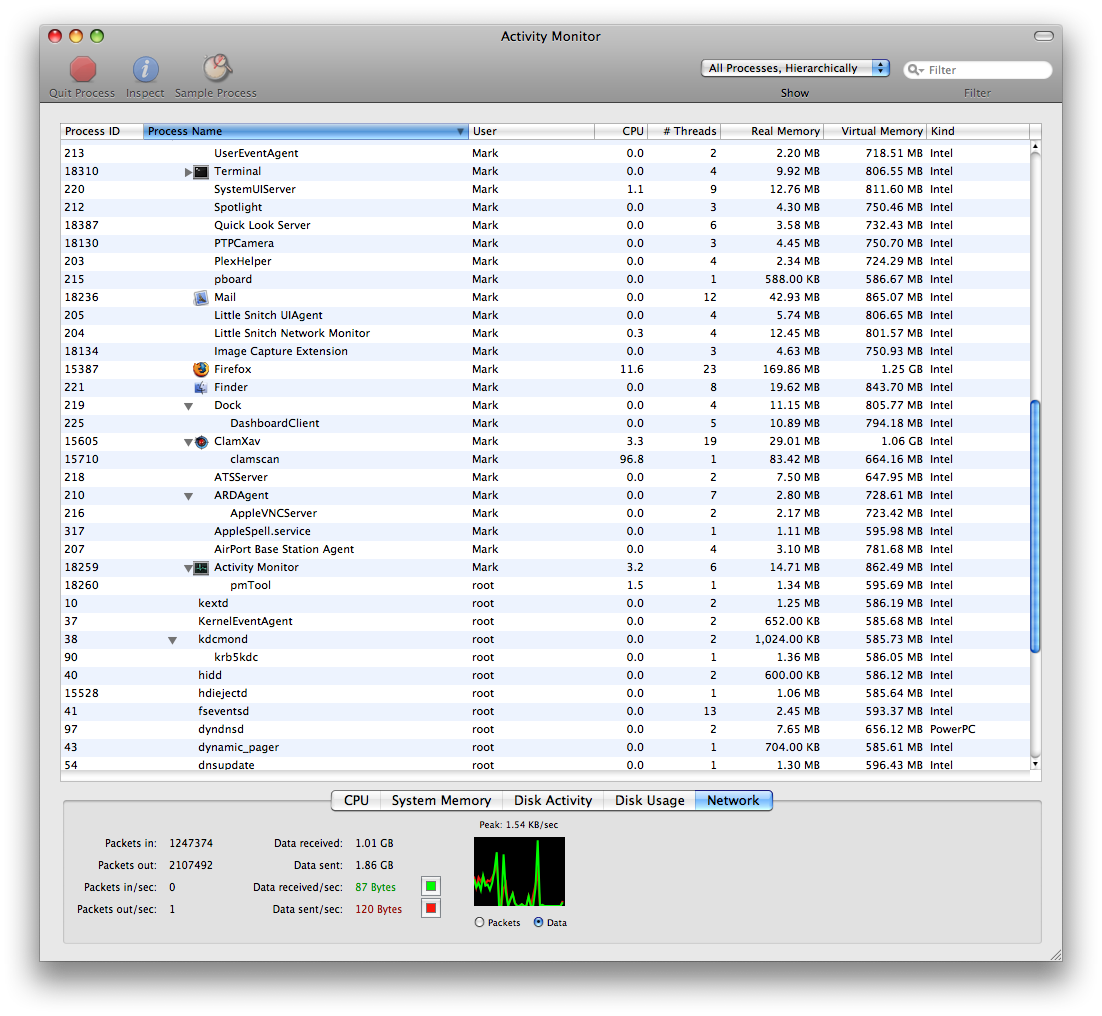Screen dimensions: 1102x1016
Task: Select the Image Capture Extension row
Action: 545,351
